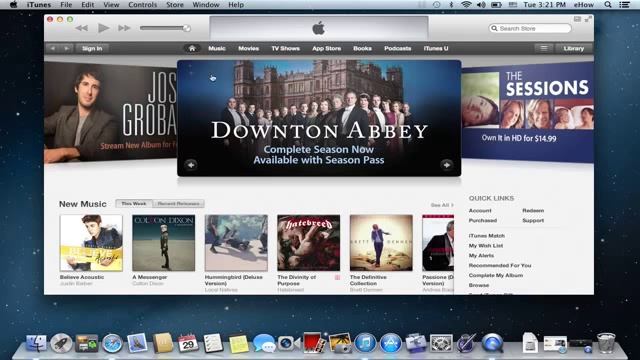Screen dimensions: 640x360
Task: Show previous banner with left carousel arrow
Action: pyautogui.click(x=191, y=165)
